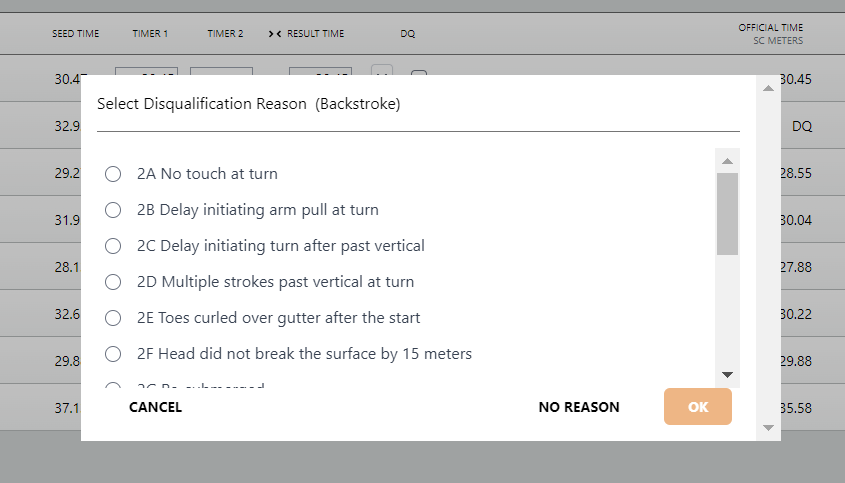
Task: Click the dialog outer scroll down arrow
Action: [x=768, y=428]
